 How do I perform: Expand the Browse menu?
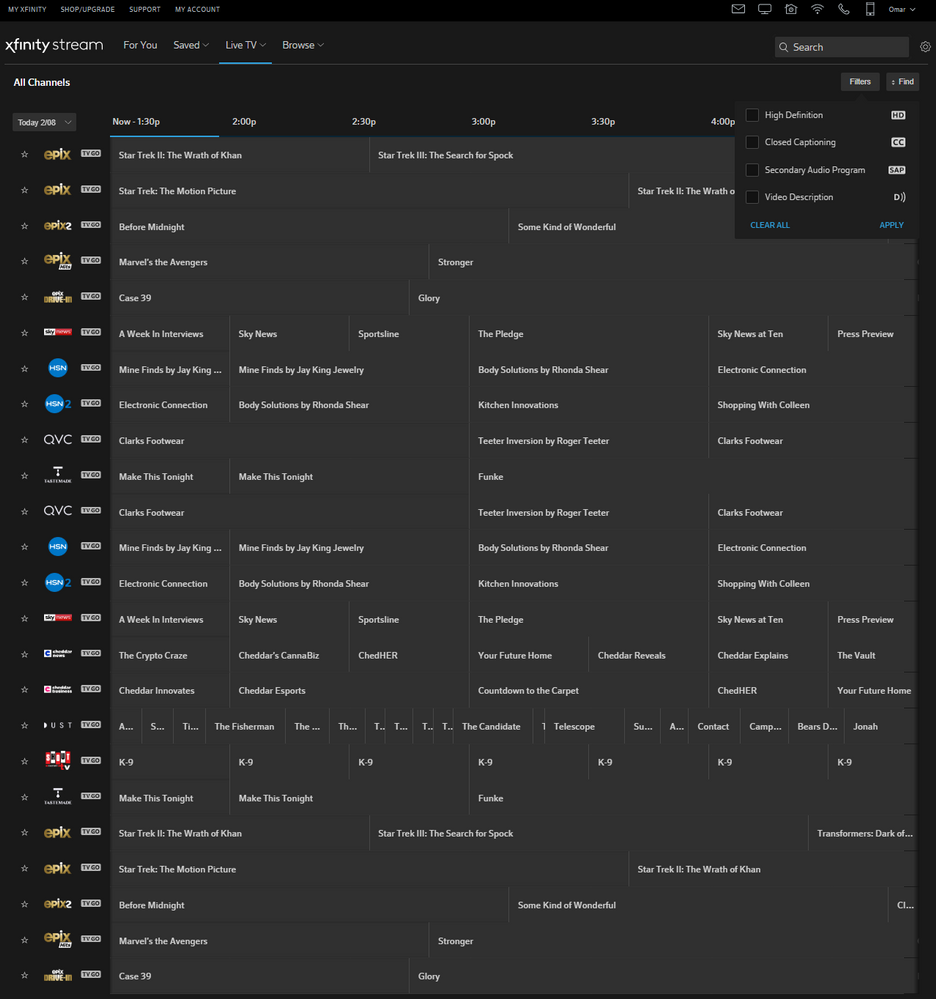click(302, 45)
